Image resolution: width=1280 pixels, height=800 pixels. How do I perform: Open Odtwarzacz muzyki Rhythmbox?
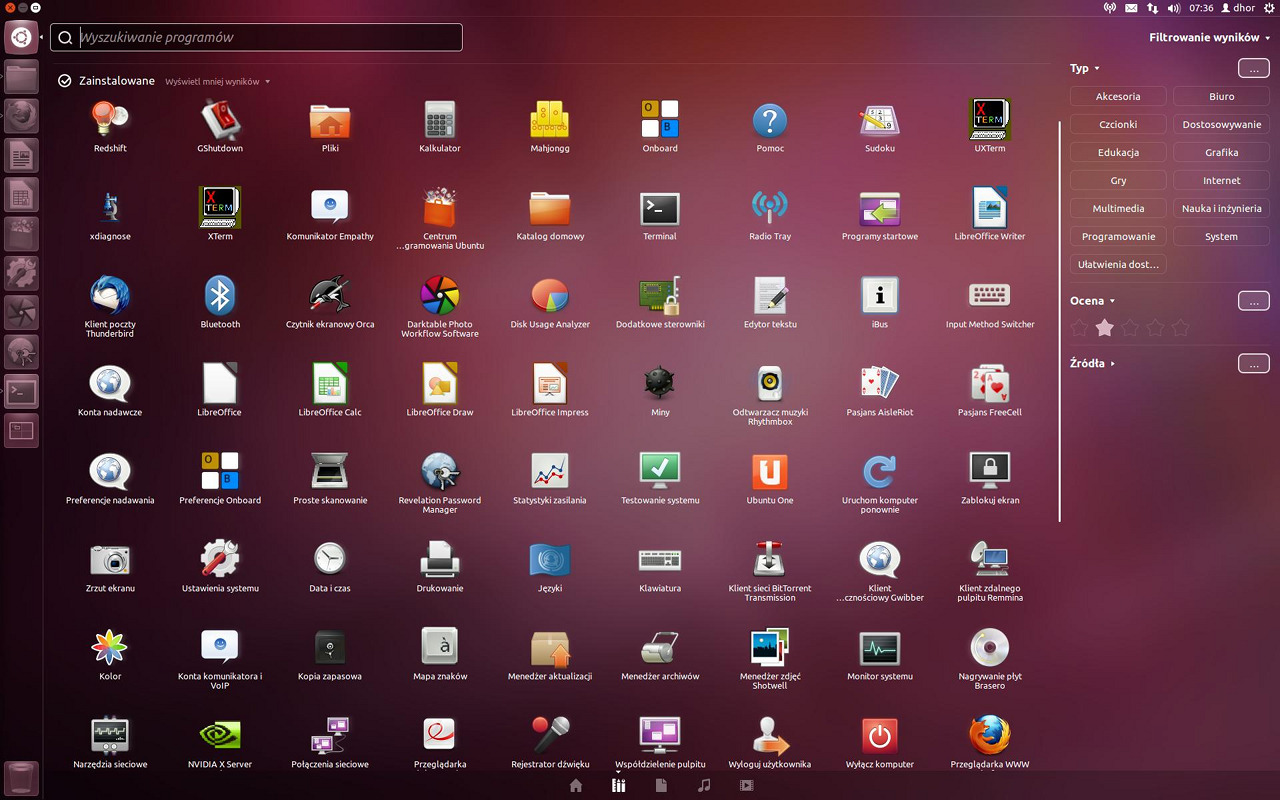pyautogui.click(x=770, y=395)
